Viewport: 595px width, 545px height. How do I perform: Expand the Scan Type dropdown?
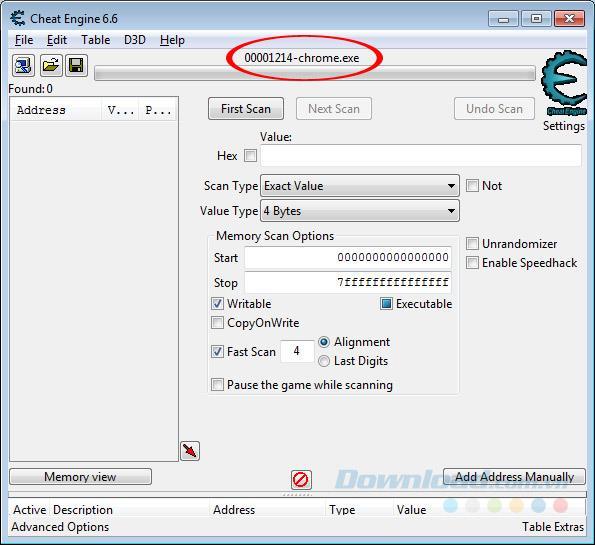(x=360, y=186)
